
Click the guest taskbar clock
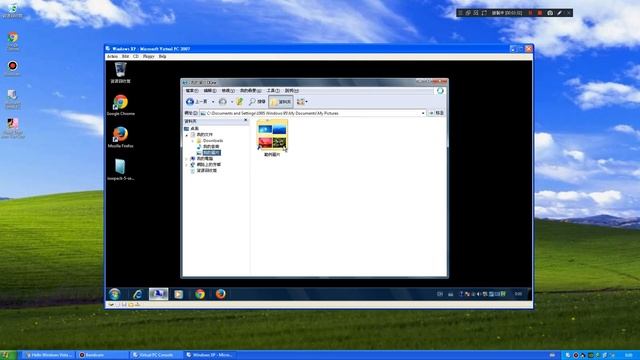pyautogui.click(x=518, y=294)
